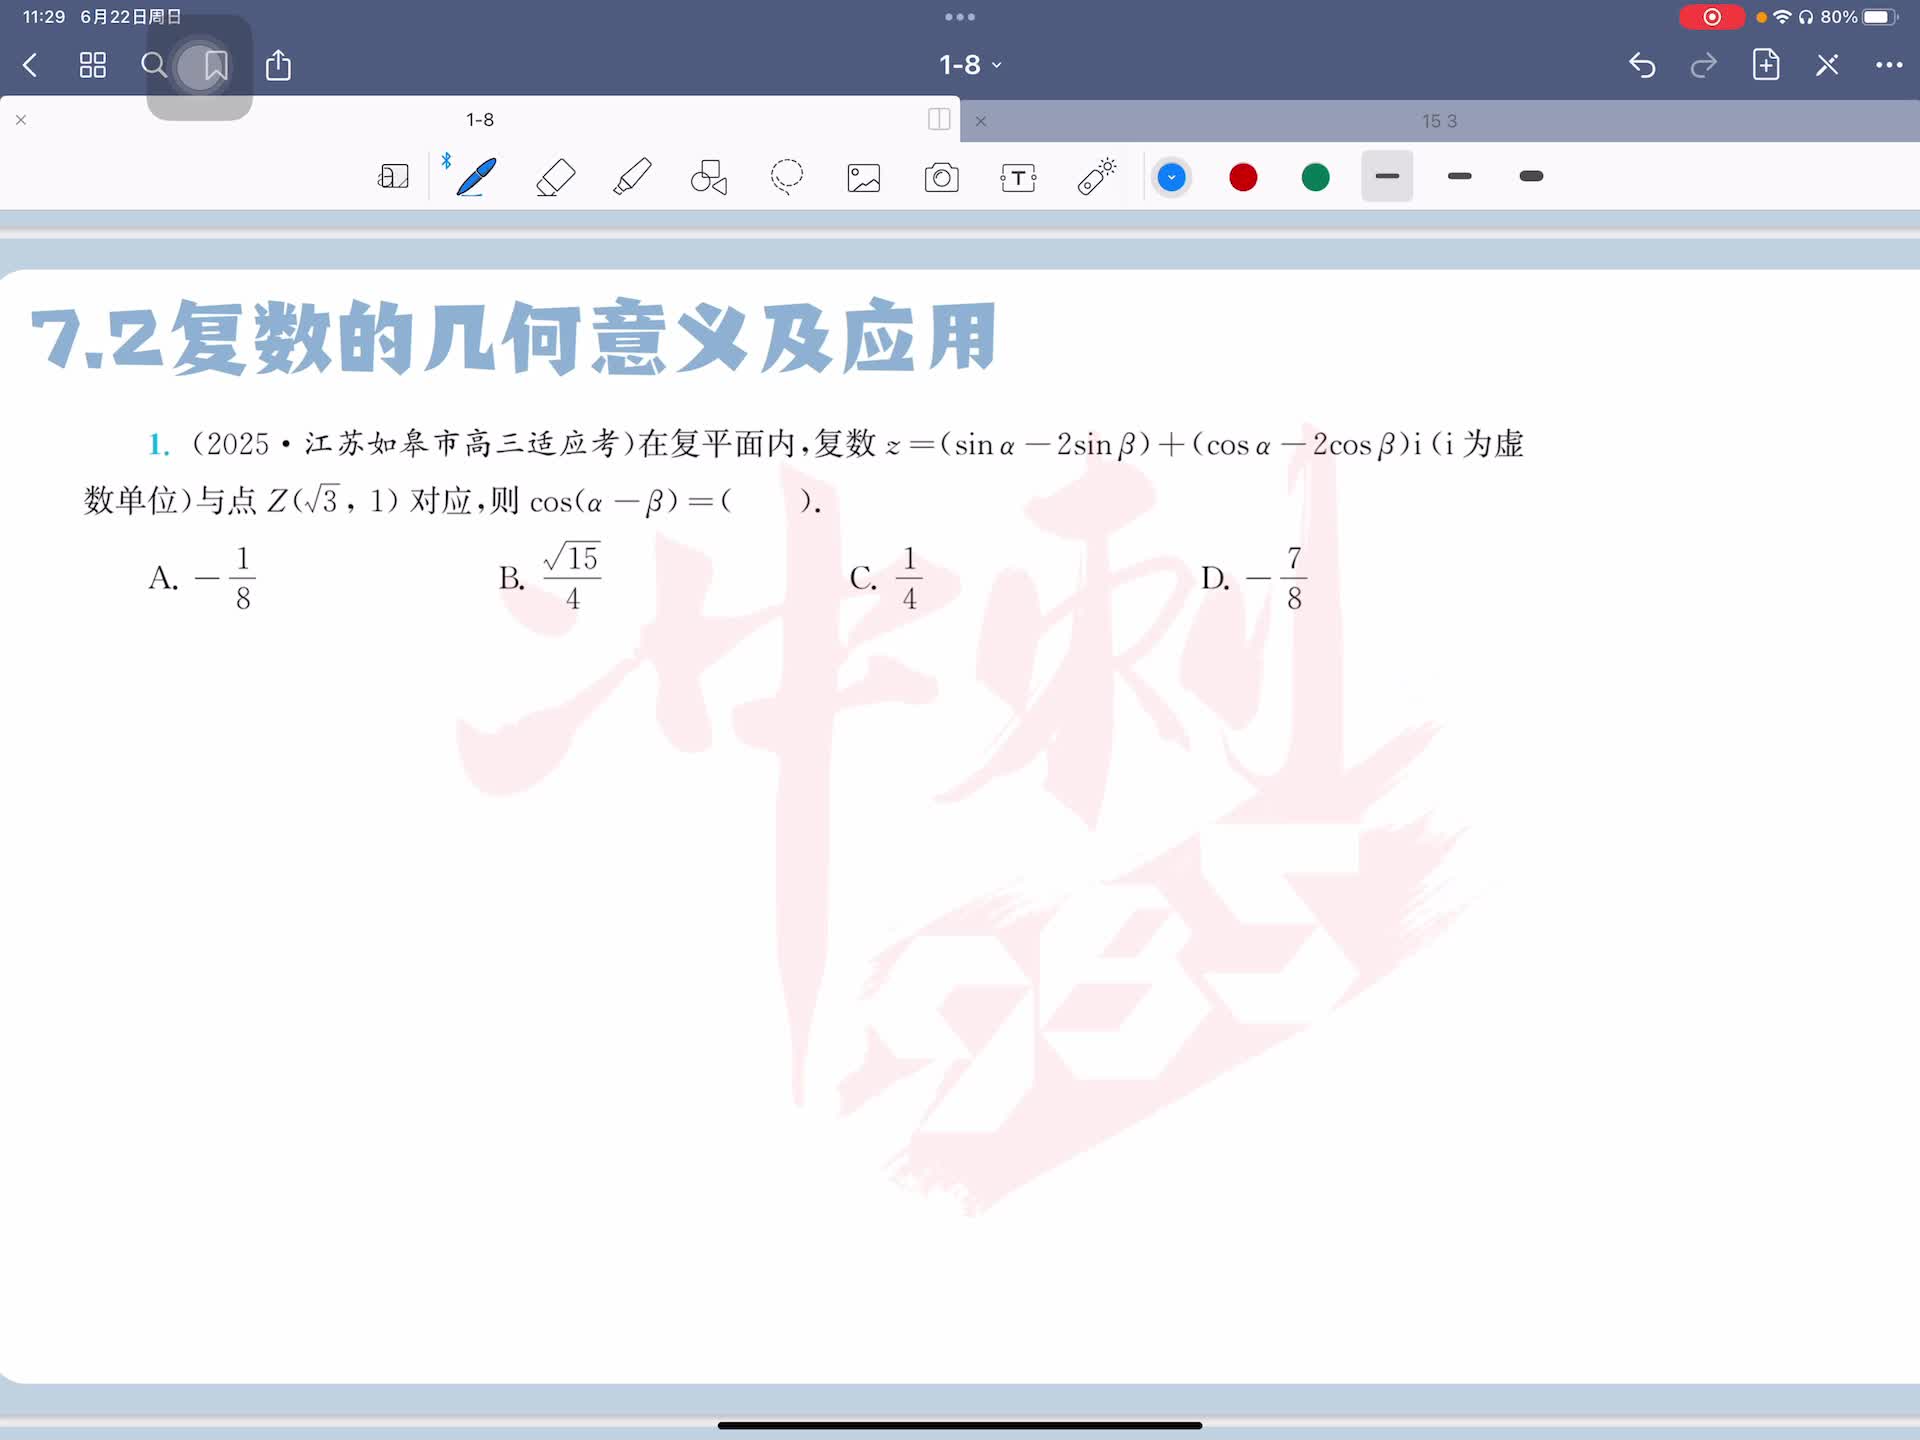Image resolution: width=1920 pixels, height=1440 pixels.
Task: Insert an image with the Image tool
Action: tap(863, 178)
